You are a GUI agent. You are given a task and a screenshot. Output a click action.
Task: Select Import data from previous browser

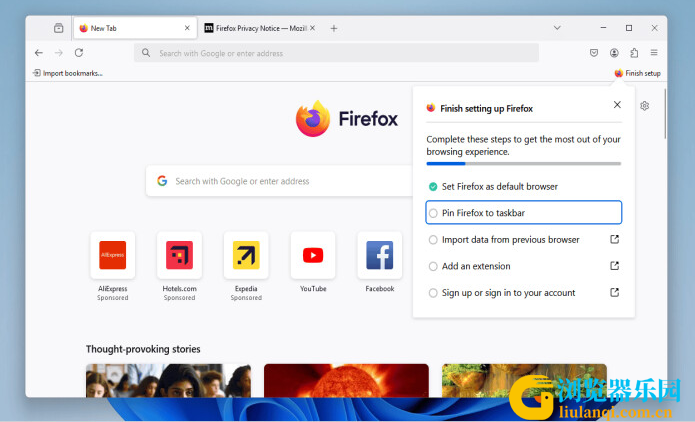(523, 240)
